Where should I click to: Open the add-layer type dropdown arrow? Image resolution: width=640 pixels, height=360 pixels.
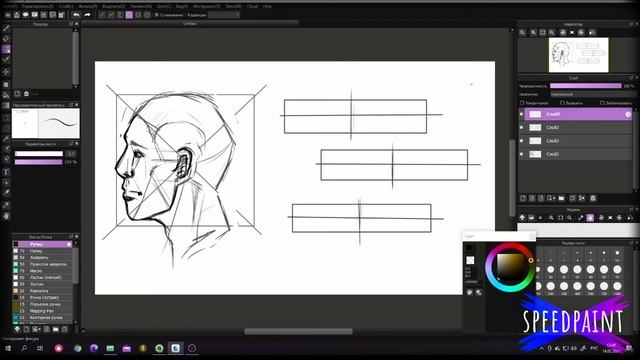pos(553,198)
